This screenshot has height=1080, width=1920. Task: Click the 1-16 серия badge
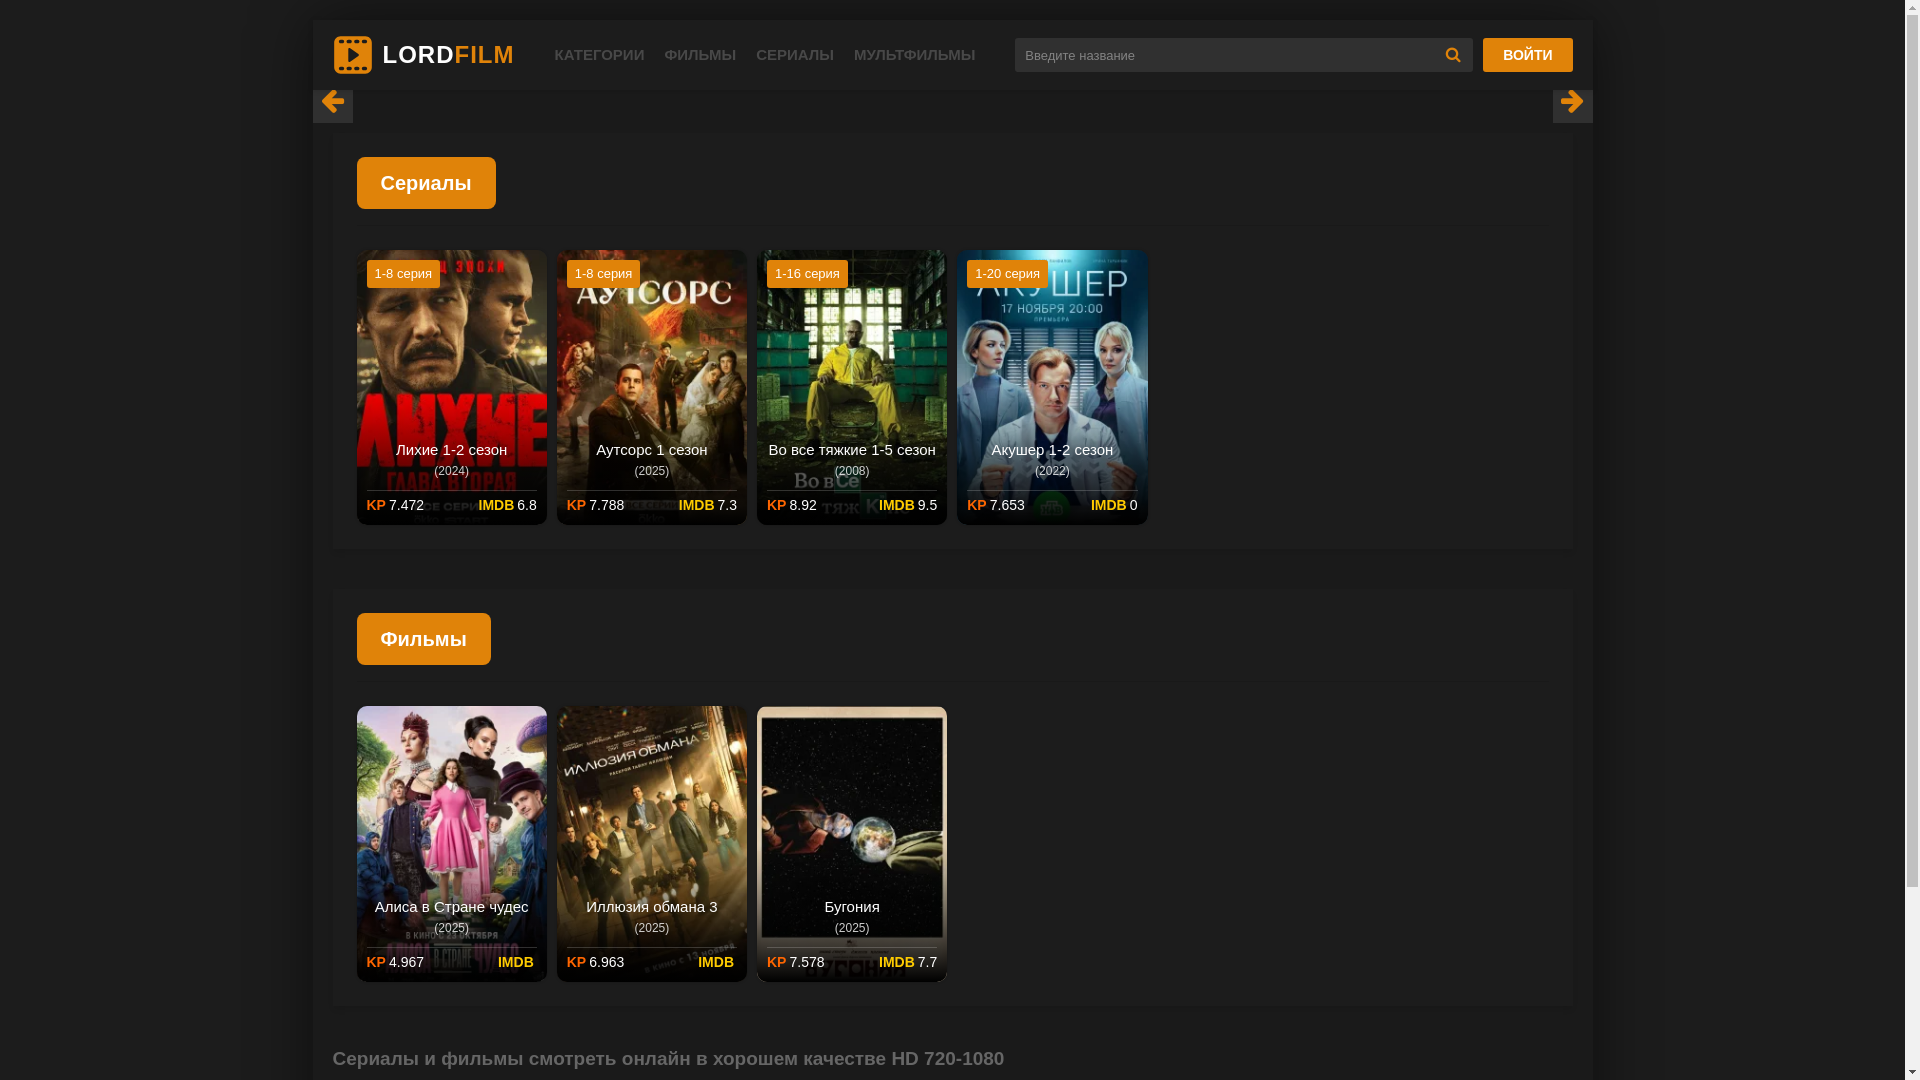click(x=807, y=274)
